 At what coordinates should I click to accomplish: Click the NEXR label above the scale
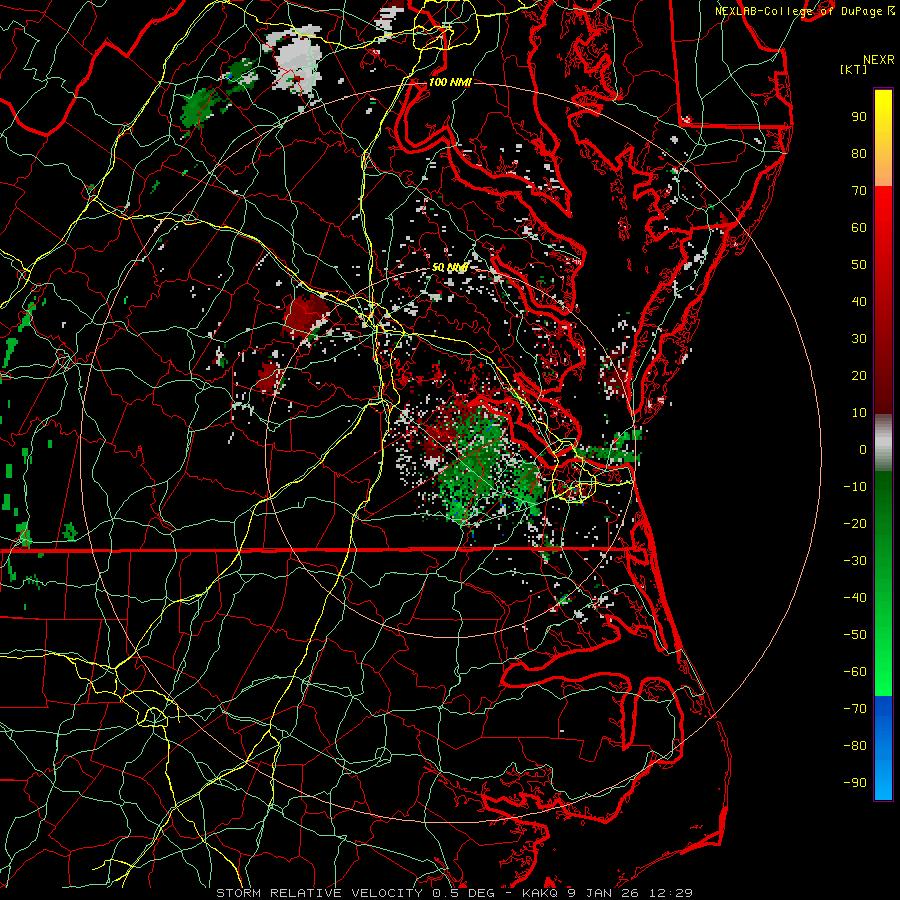[878, 60]
